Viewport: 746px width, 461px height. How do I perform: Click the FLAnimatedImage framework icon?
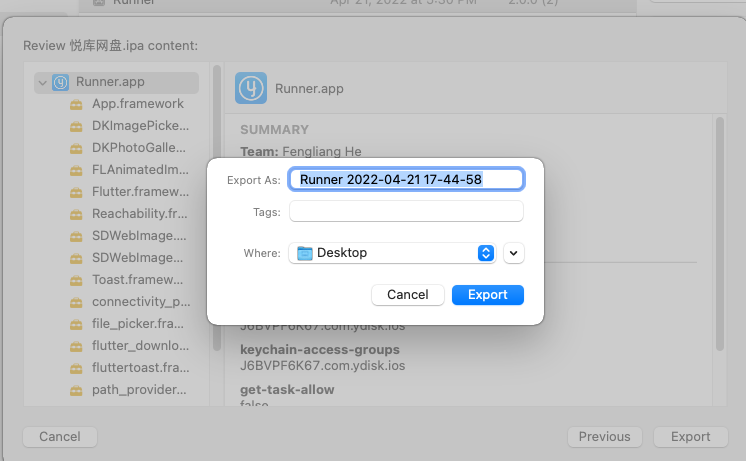coord(76,170)
